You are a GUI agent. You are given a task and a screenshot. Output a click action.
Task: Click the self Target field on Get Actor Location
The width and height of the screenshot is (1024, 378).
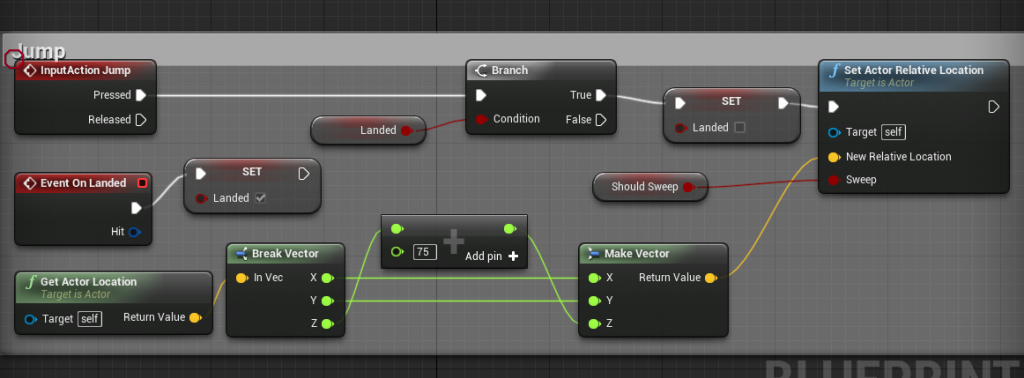pyautogui.click(x=89, y=319)
